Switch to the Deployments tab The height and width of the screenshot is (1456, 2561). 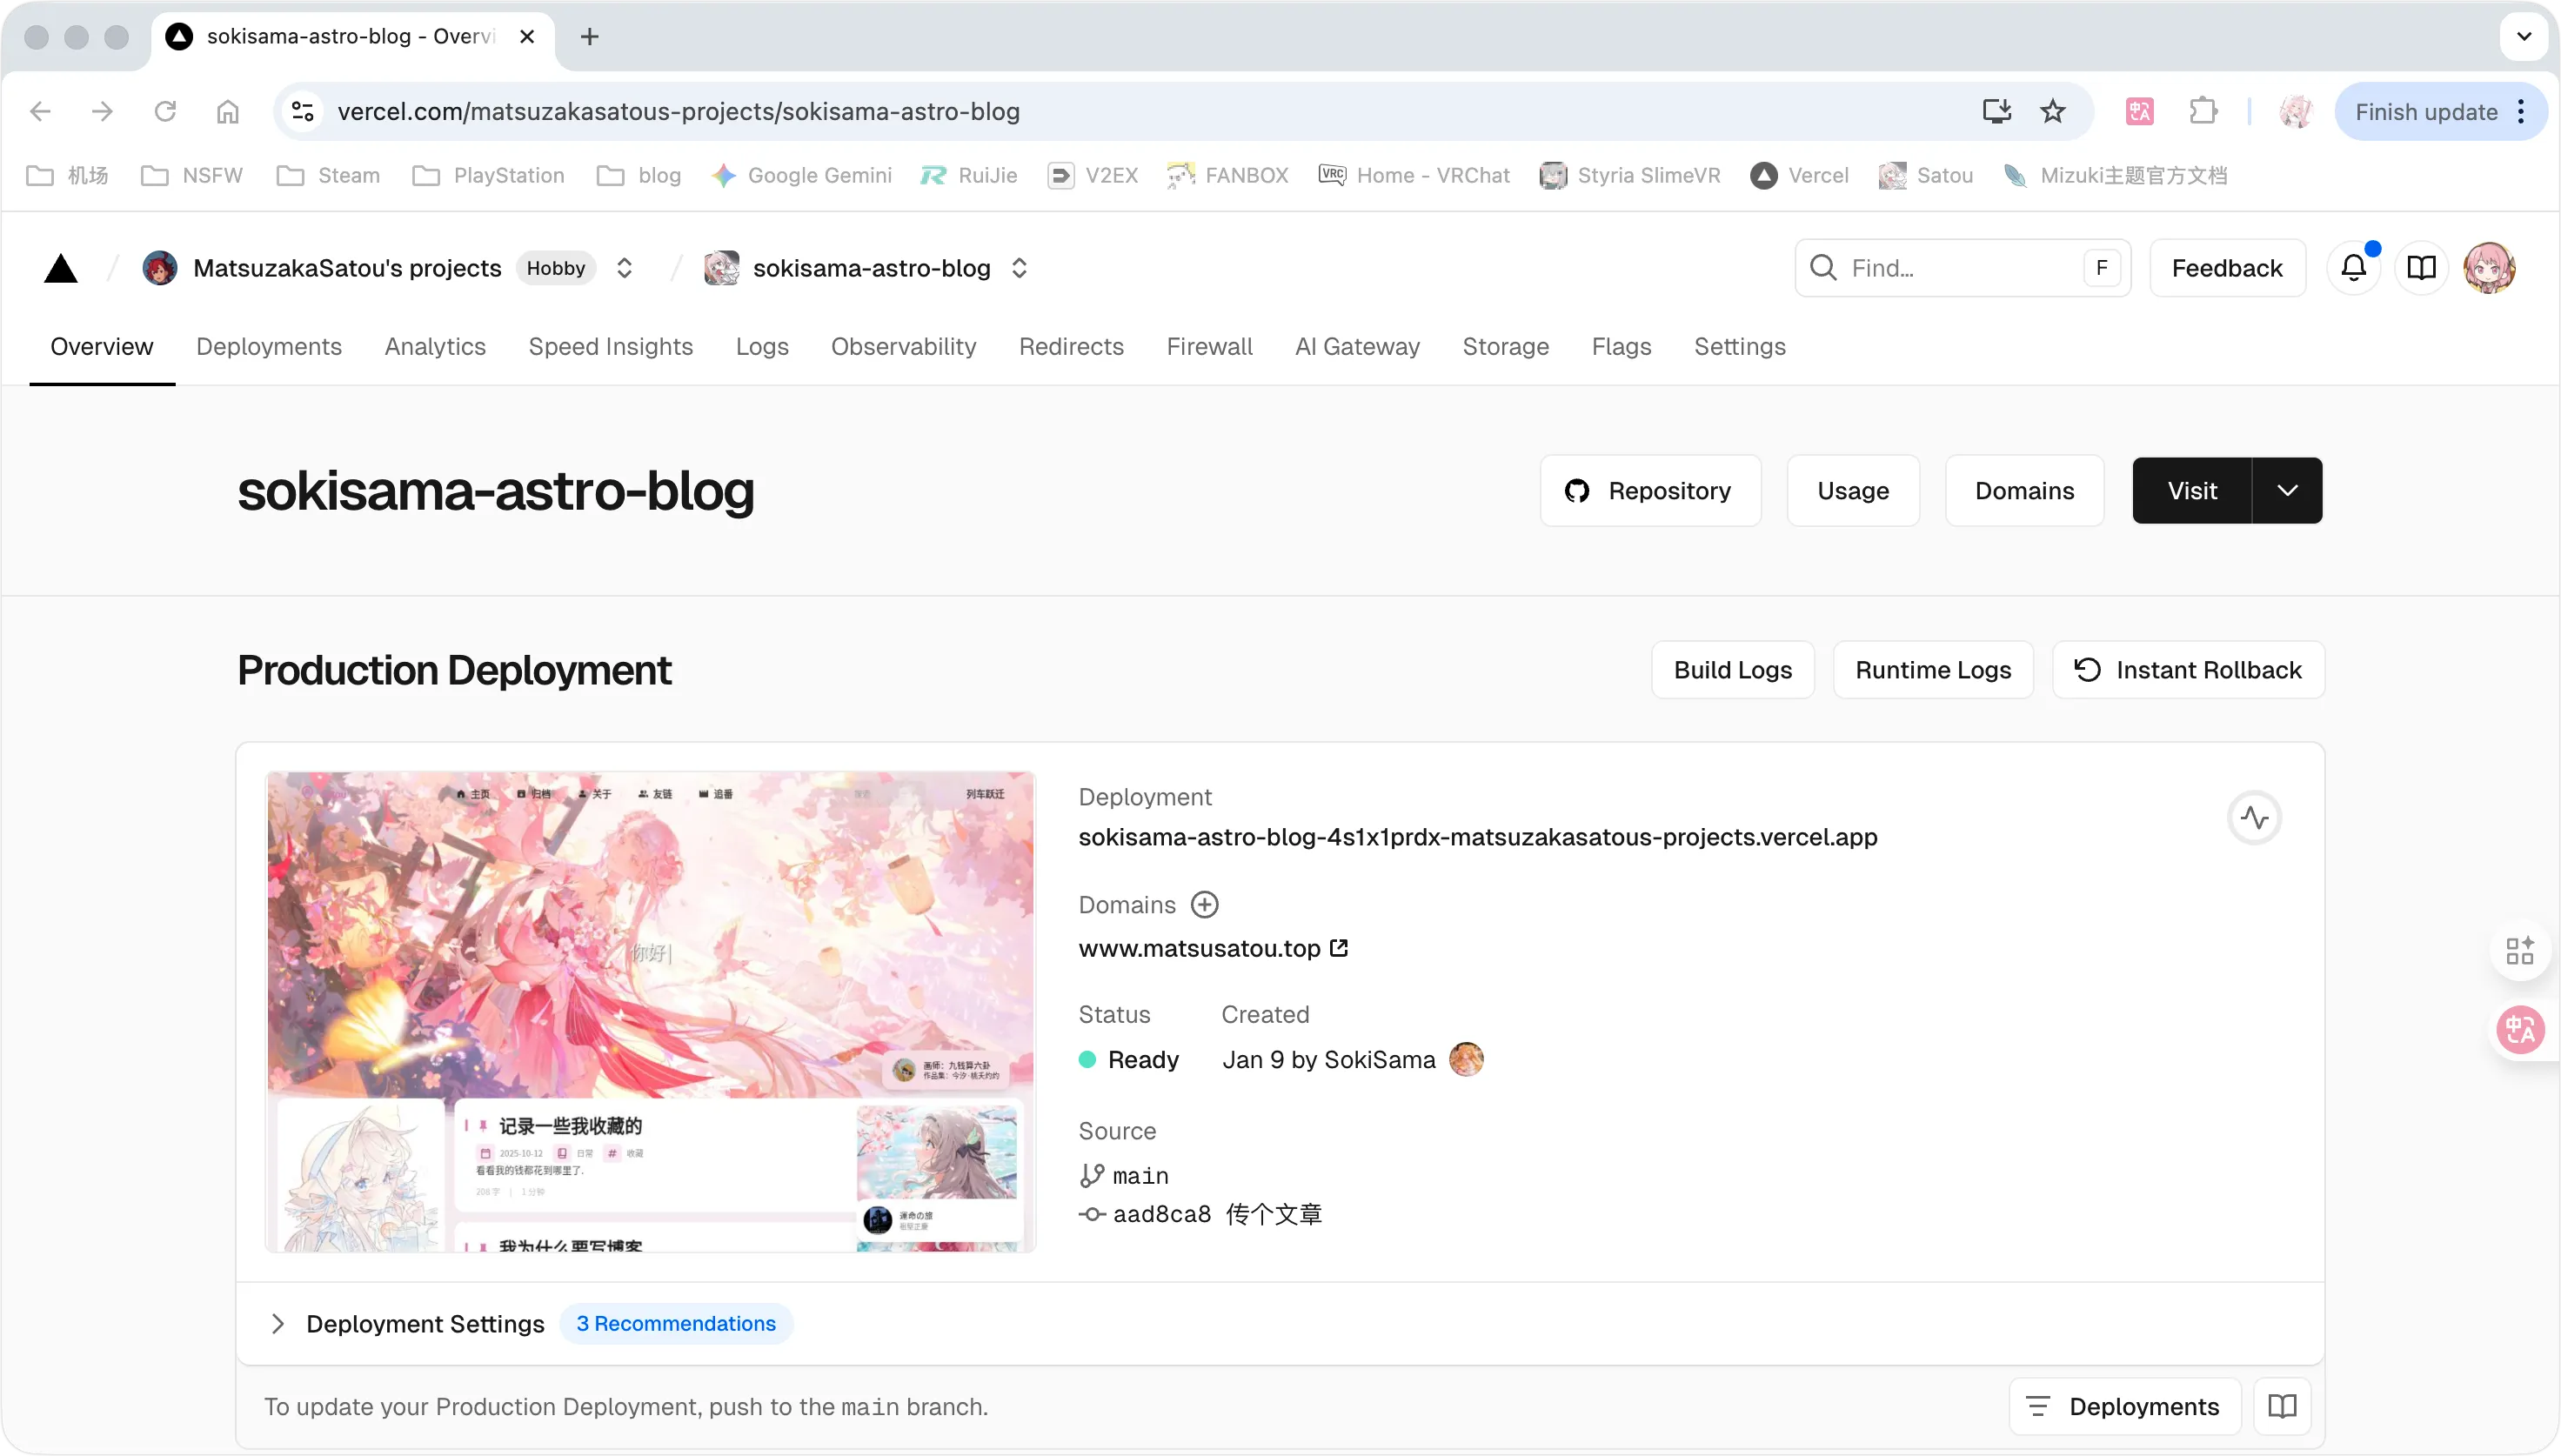(x=269, y=347)
